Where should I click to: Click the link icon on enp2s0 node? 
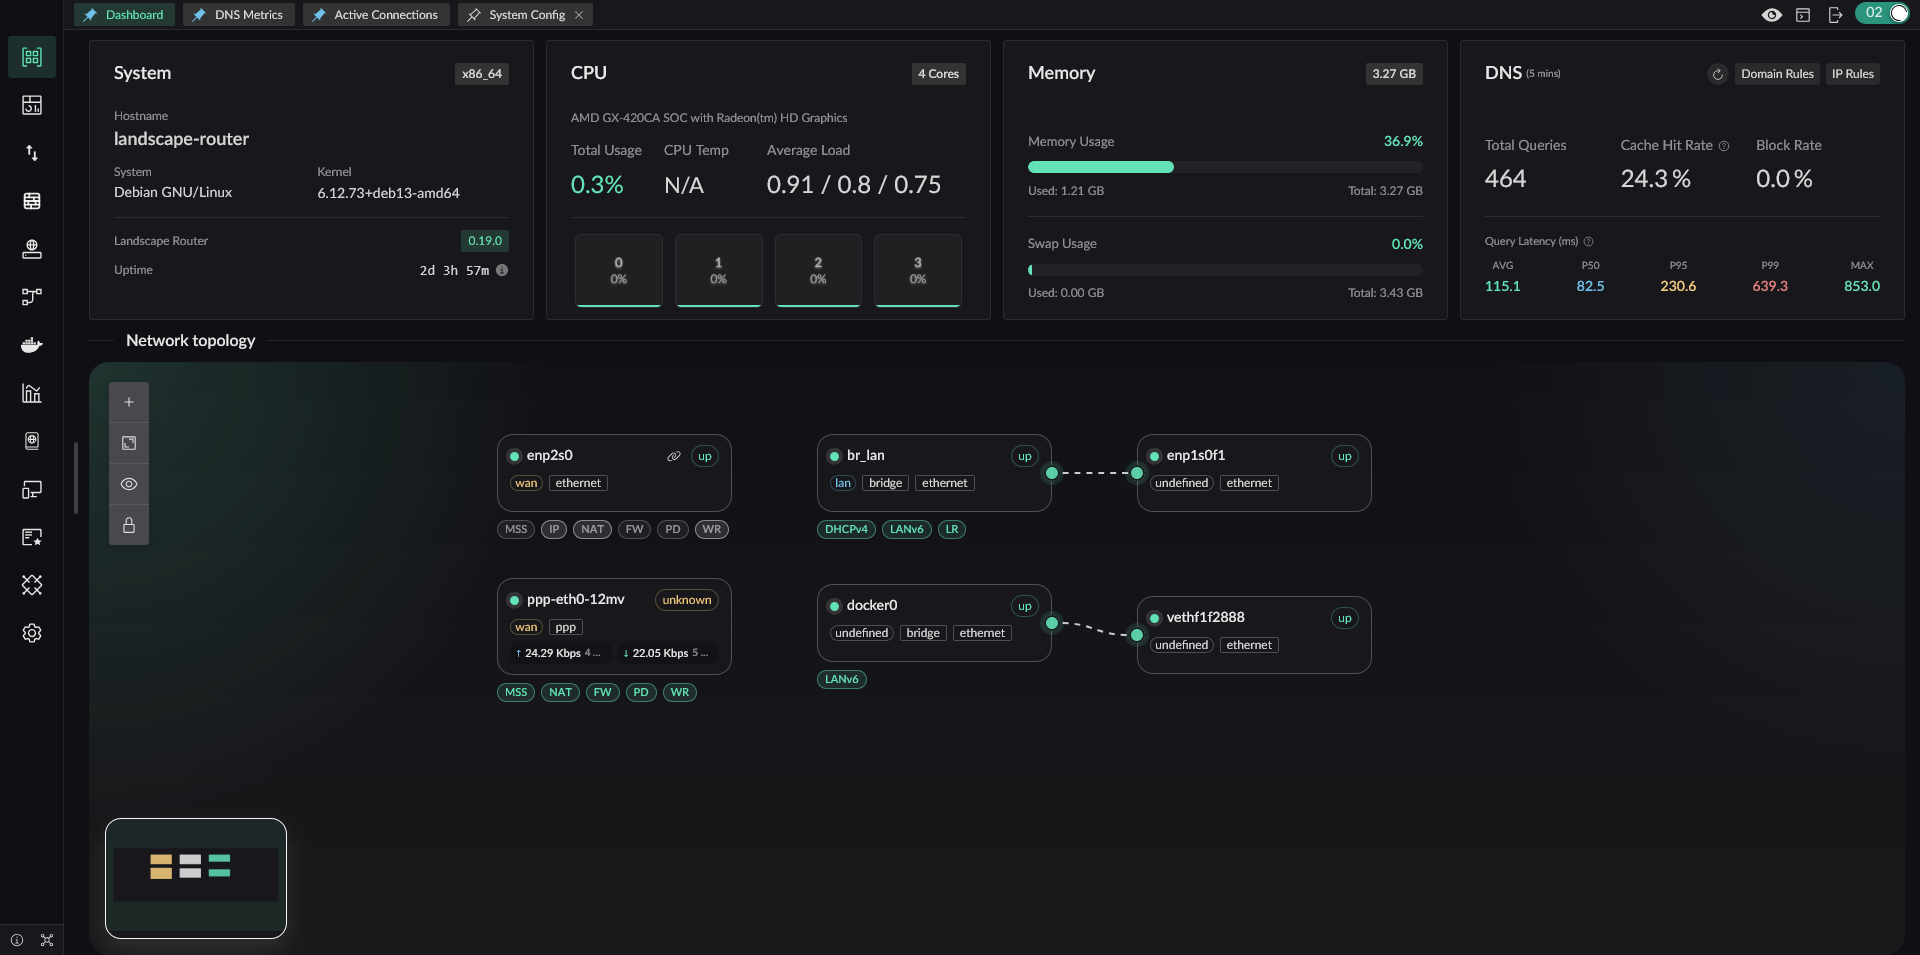pos(674,456)
